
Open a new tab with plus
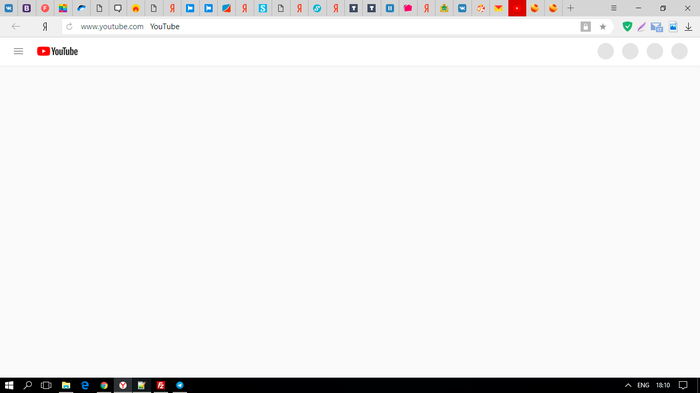pos(571,8)
